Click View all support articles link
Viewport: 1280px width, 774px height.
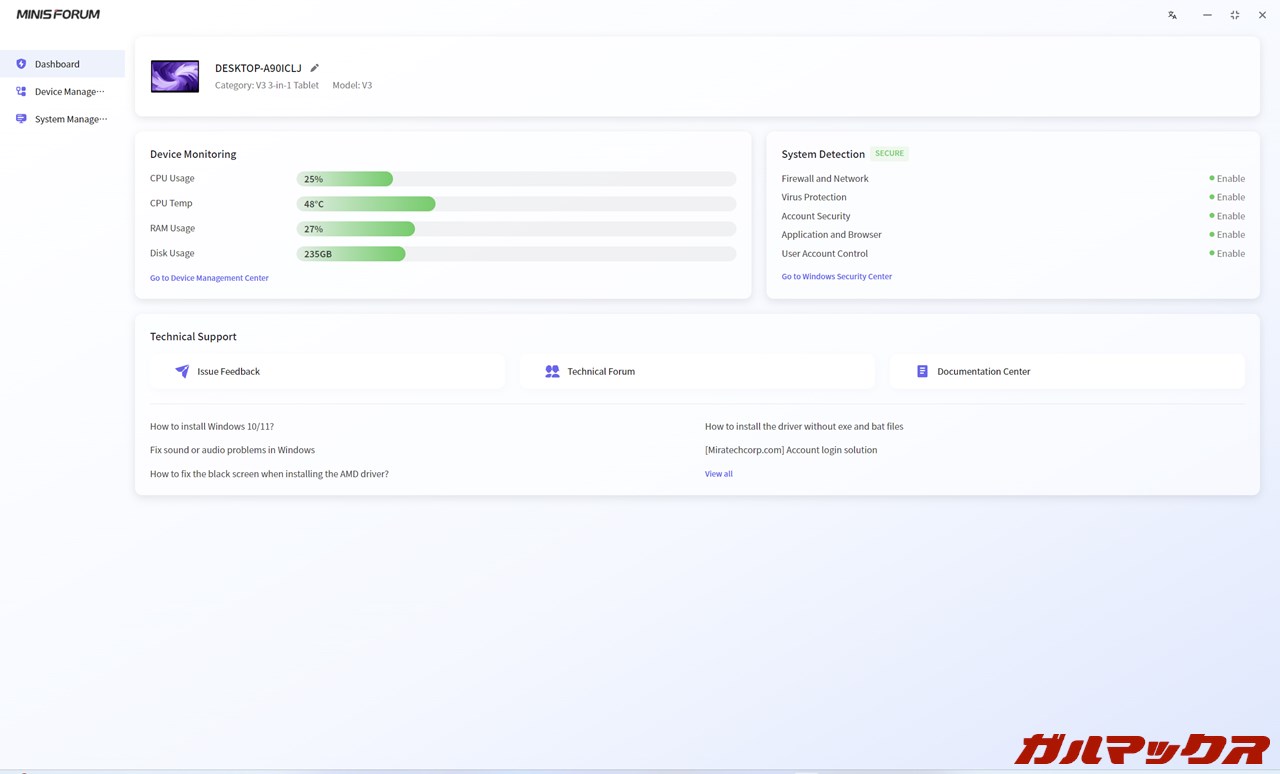coord(718,474)
